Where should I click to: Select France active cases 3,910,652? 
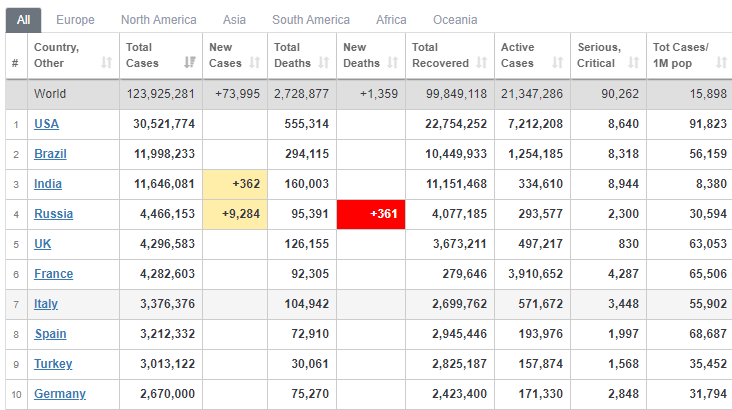coord(535,274)
